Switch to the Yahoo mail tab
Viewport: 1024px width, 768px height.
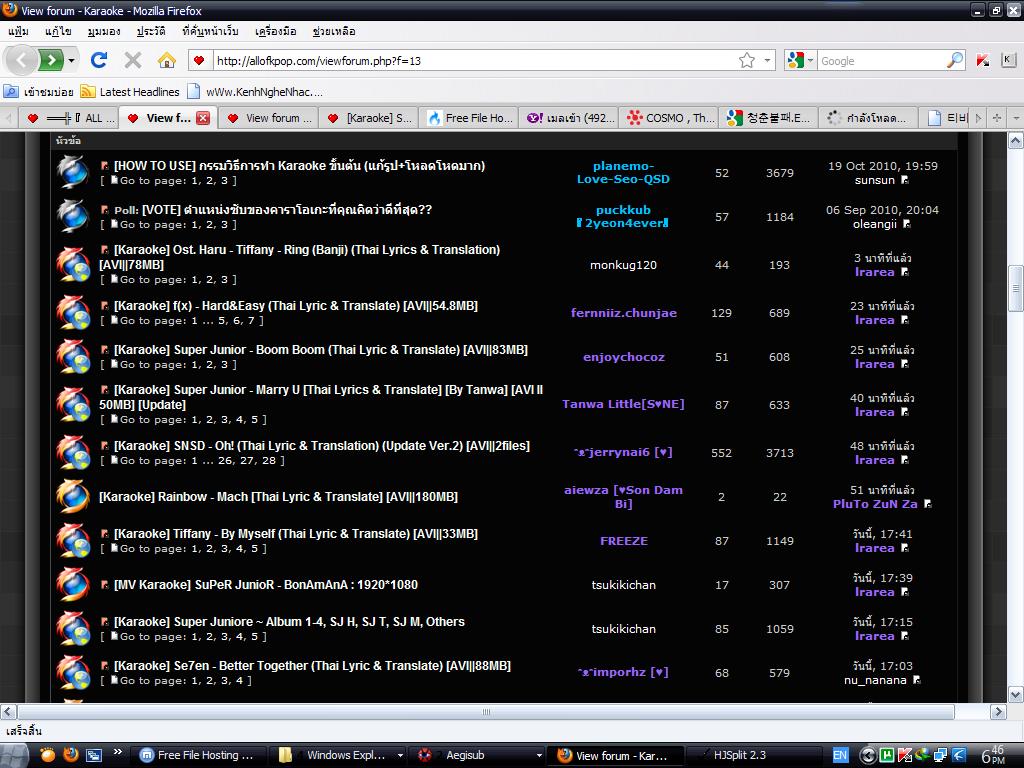(x=569, y=118)
